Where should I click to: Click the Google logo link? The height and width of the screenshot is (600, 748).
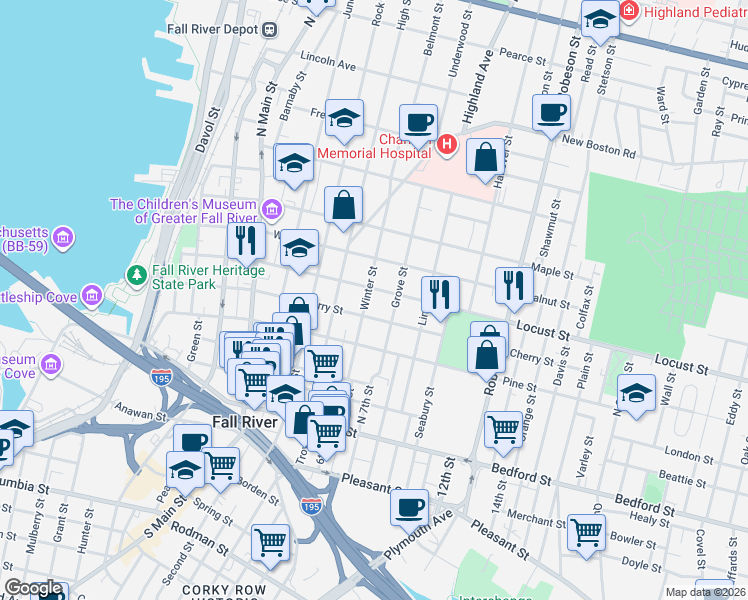33,588
